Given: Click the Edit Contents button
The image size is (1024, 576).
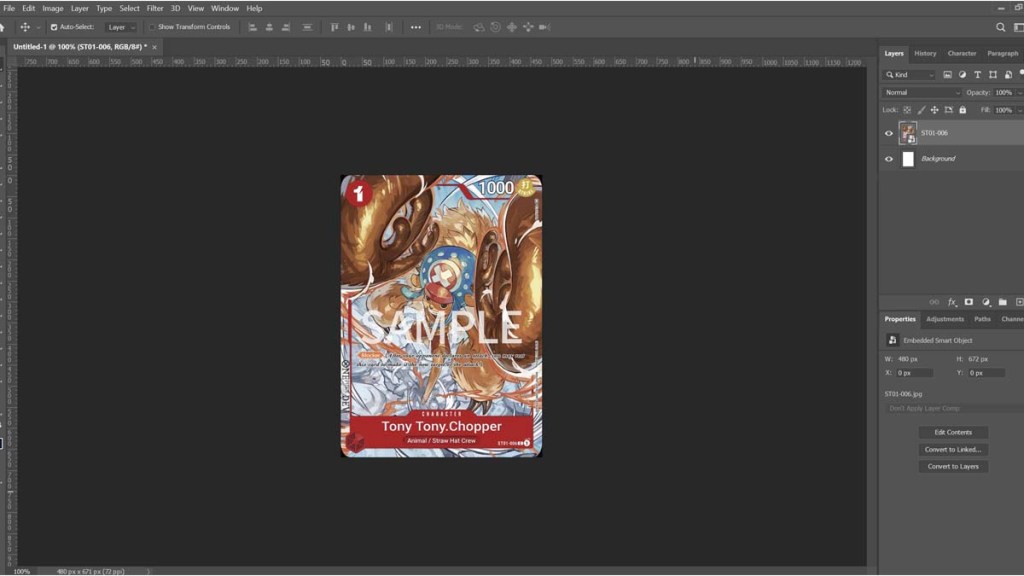Looking at the screenshot, I should point(952,432).
